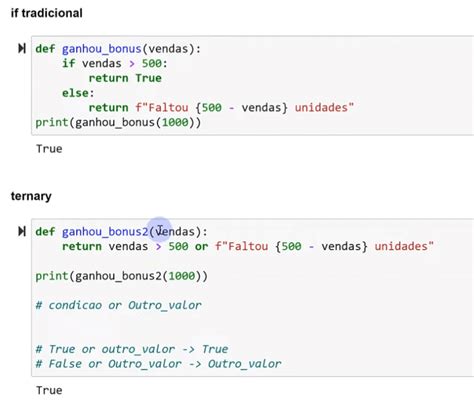474x403 pixels.
Task: Click the line 'def ganhou_bonus(vendas):'
Action: point(118,49)
